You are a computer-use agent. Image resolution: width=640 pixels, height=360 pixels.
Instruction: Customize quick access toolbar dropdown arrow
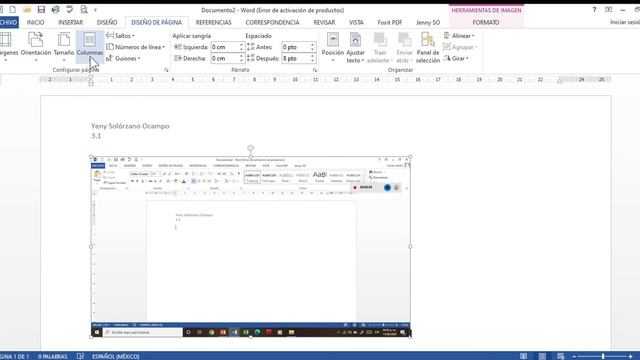[96, 10]
